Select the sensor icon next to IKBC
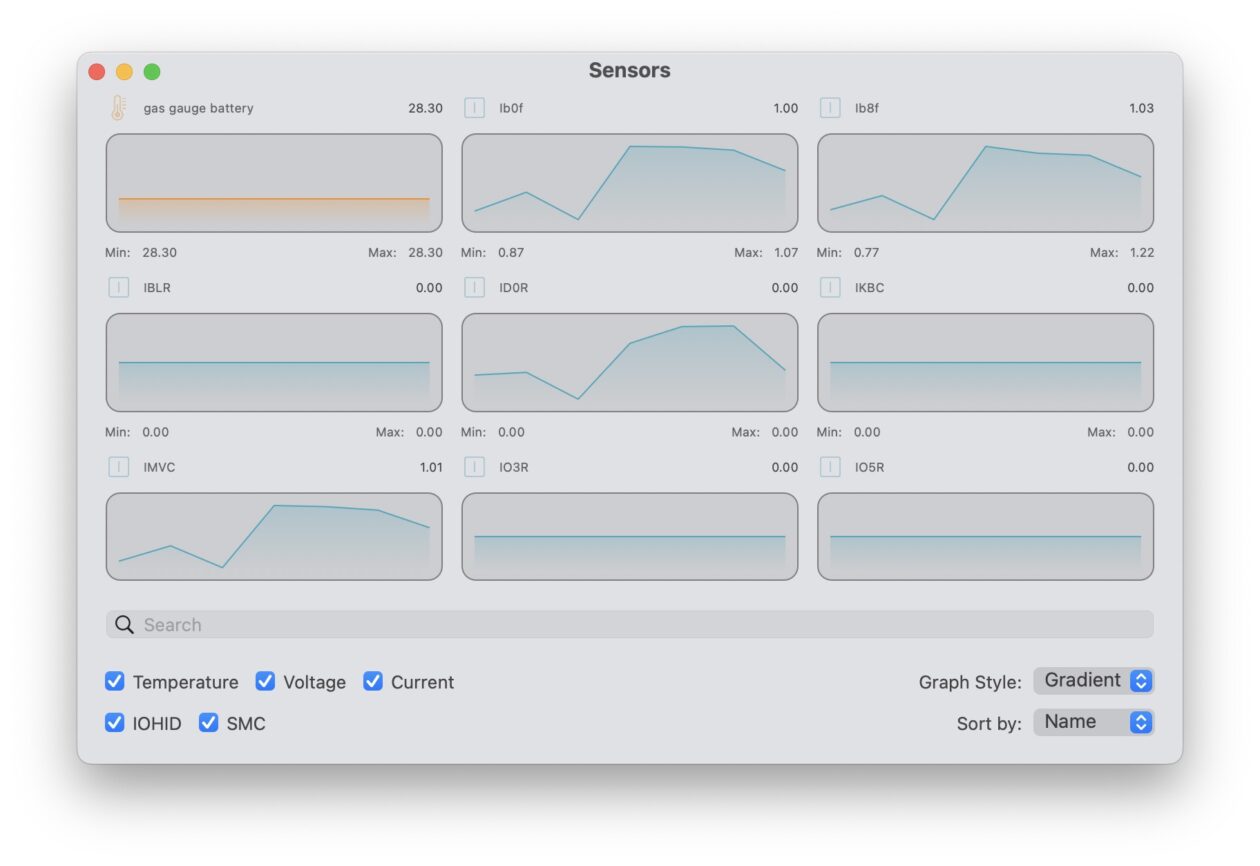 point(829,287)
